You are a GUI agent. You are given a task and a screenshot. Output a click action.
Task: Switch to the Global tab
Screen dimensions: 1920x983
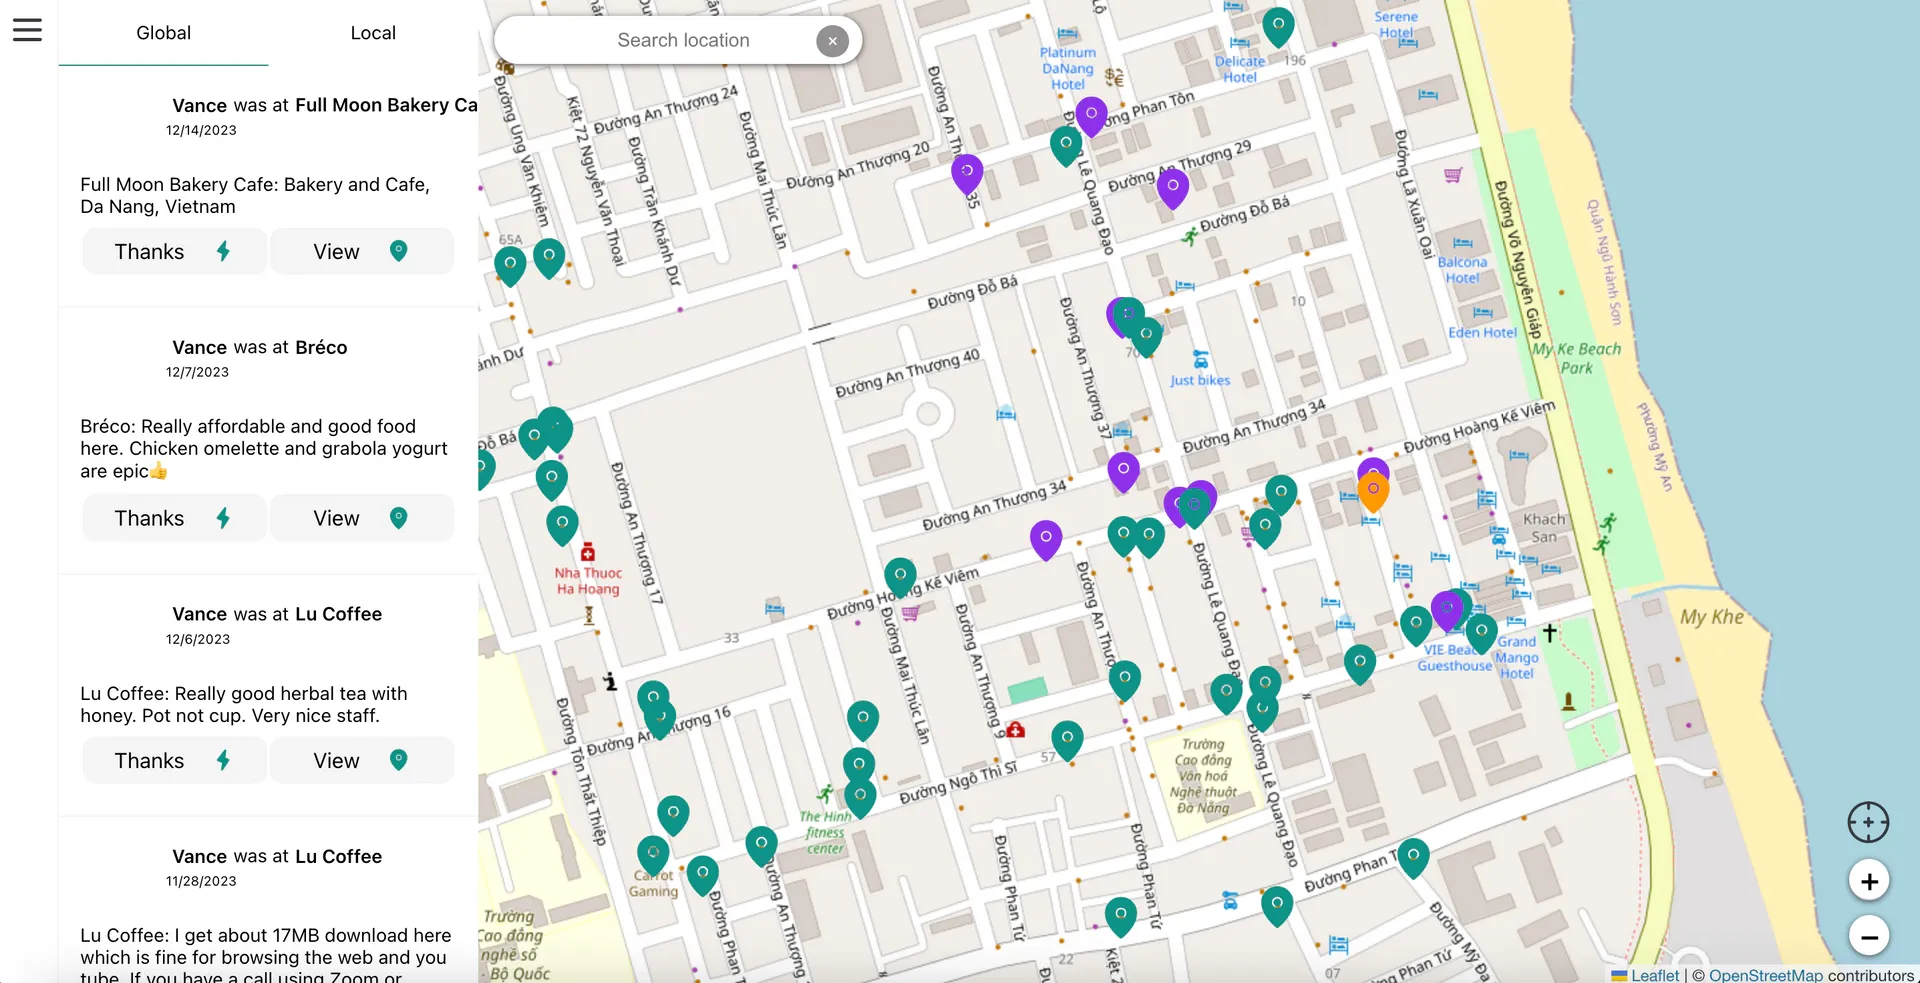(x=163, y=33)
